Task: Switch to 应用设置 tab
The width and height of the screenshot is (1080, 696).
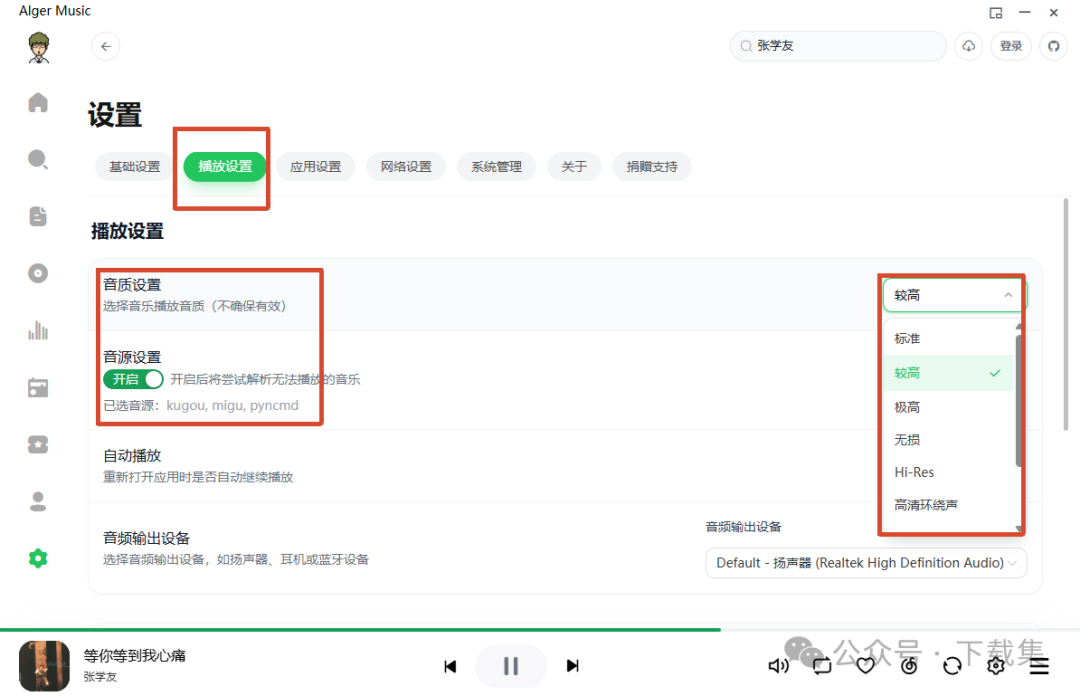Action: coord(315,167)
